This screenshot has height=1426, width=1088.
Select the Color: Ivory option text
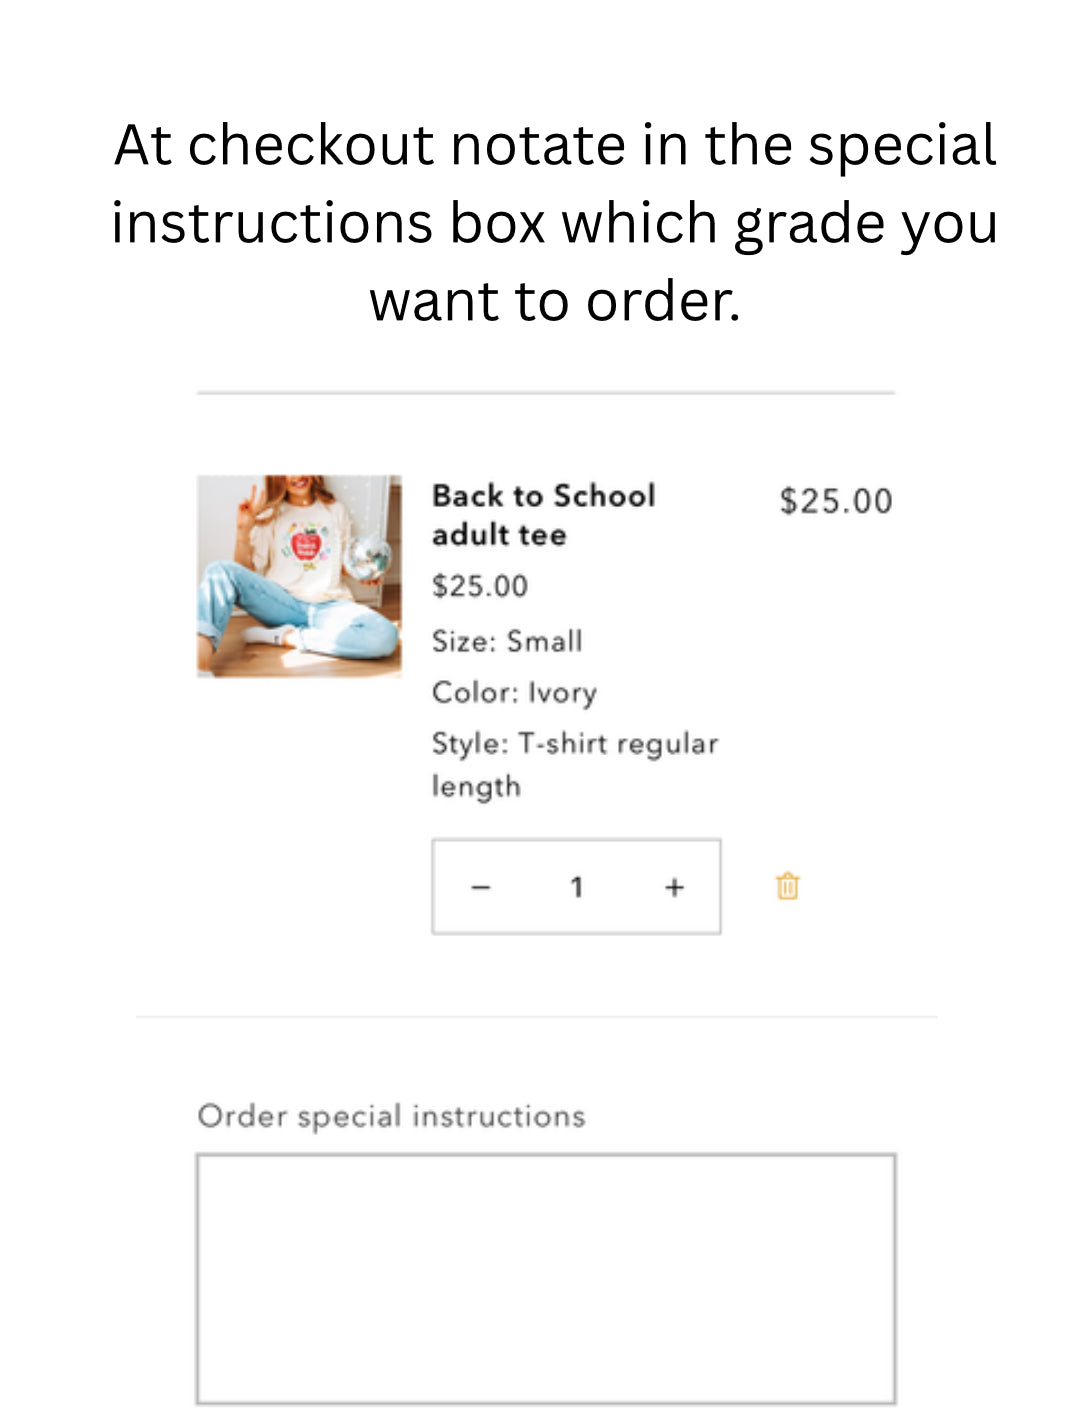click(x=514, y=693)
